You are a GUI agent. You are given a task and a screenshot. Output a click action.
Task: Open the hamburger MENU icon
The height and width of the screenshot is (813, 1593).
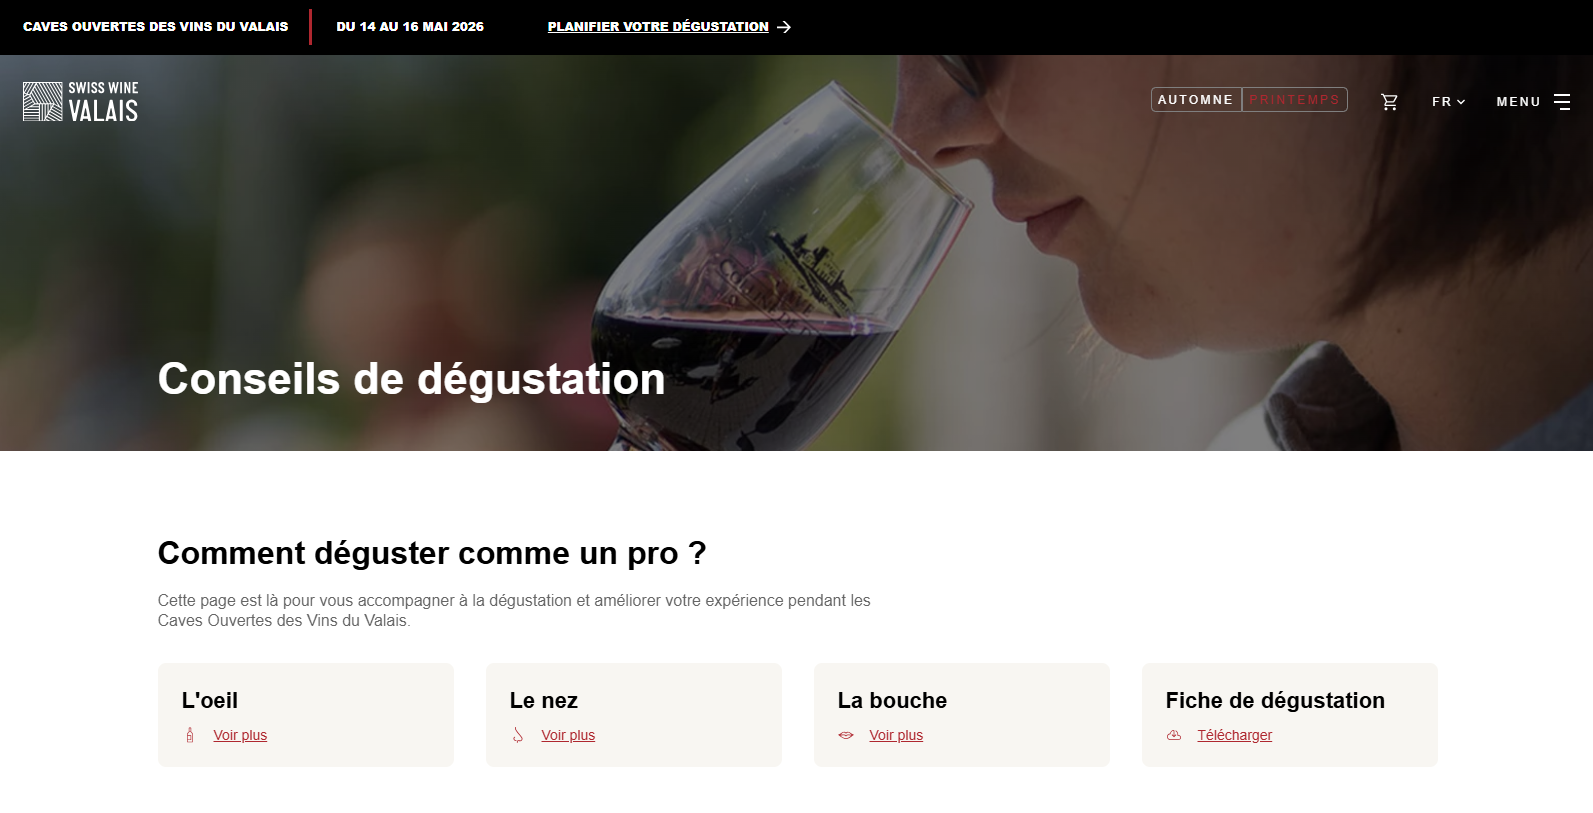pyautogui.click(x=1562, y=102)
